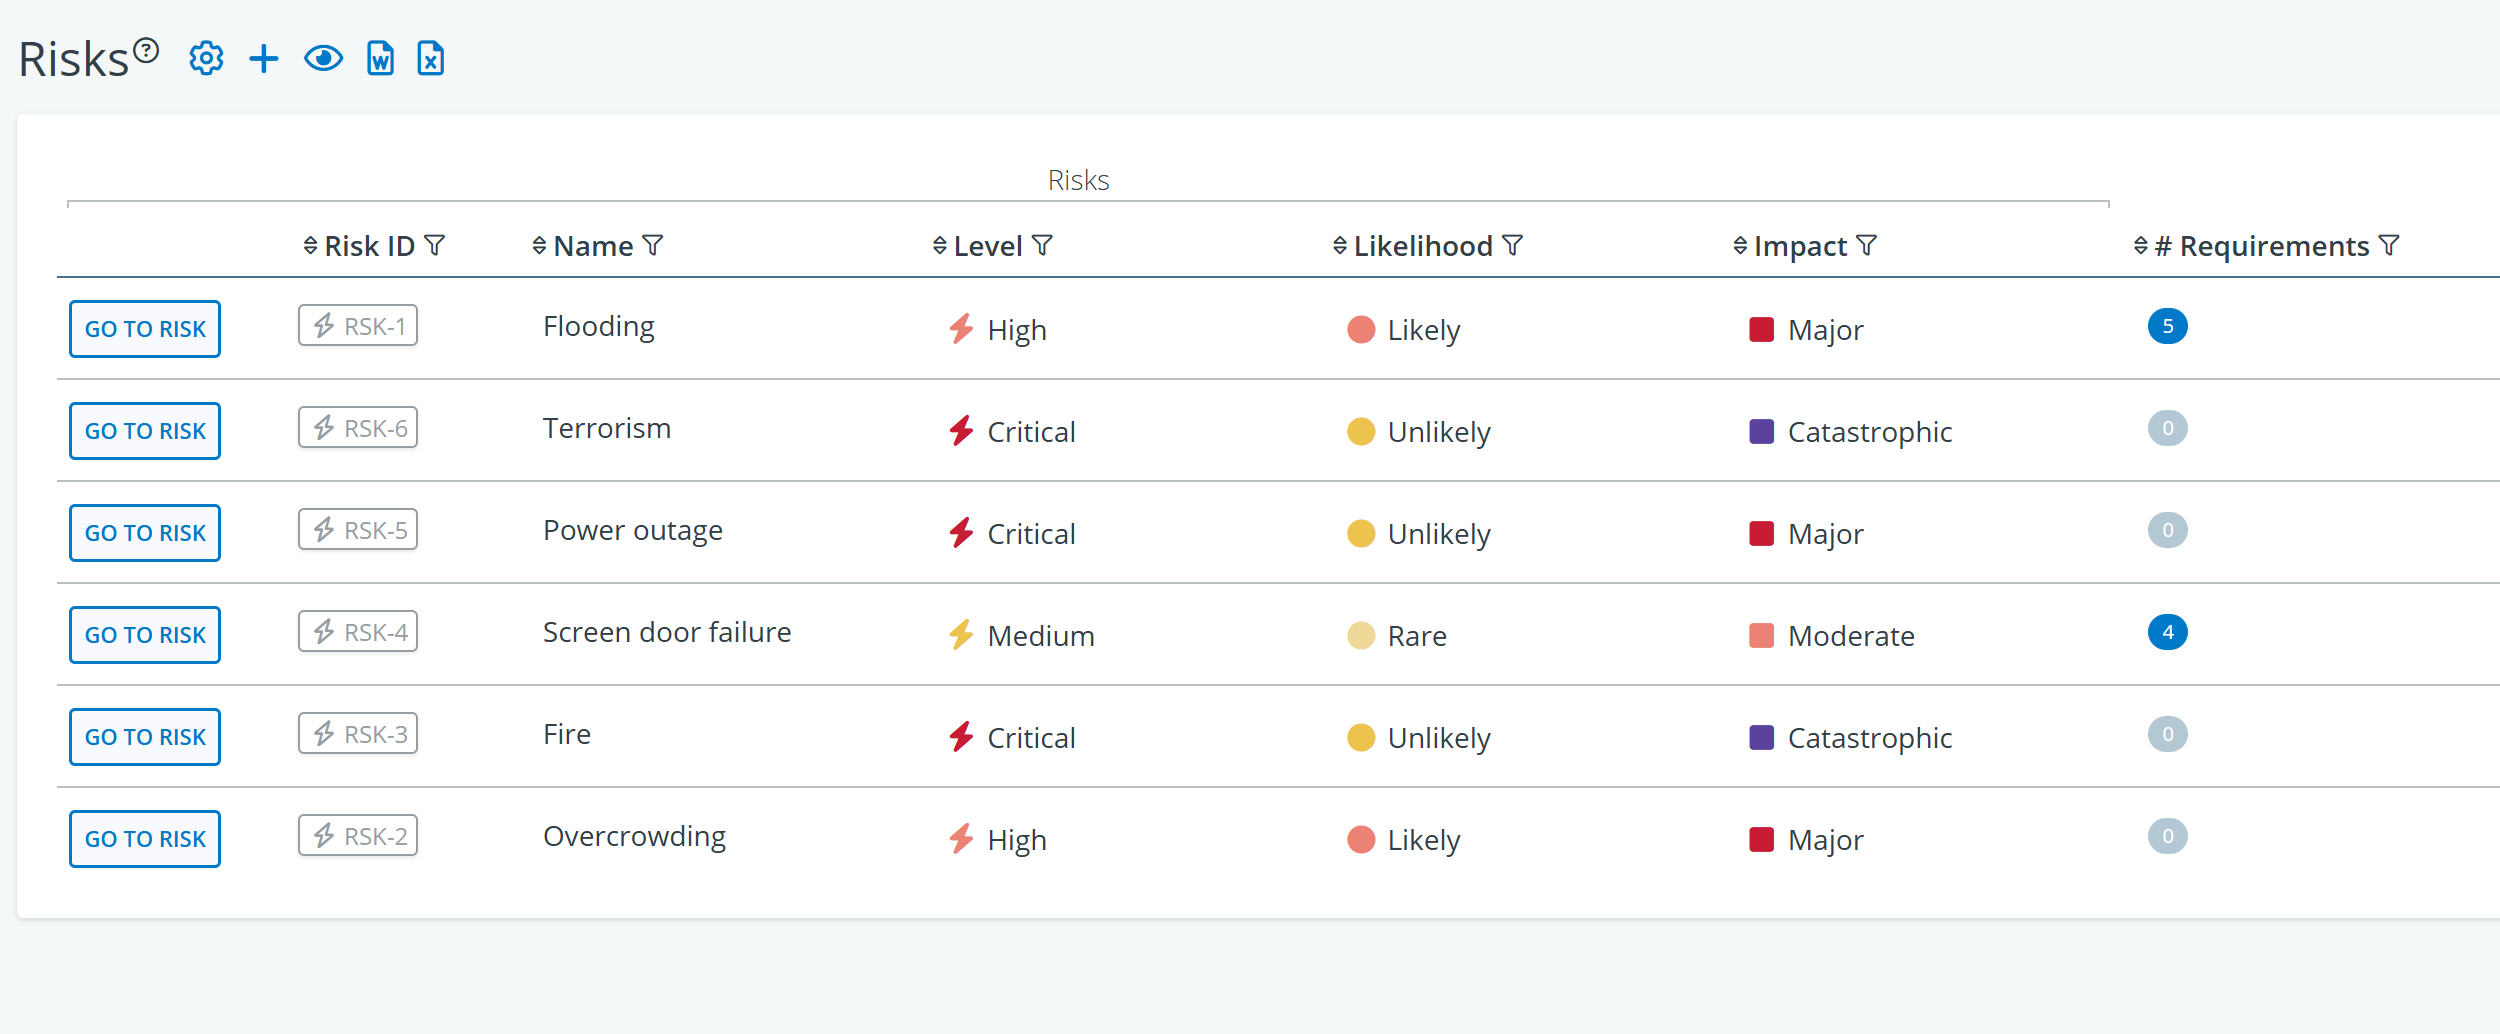Open filter for Risk ID column

435,246
